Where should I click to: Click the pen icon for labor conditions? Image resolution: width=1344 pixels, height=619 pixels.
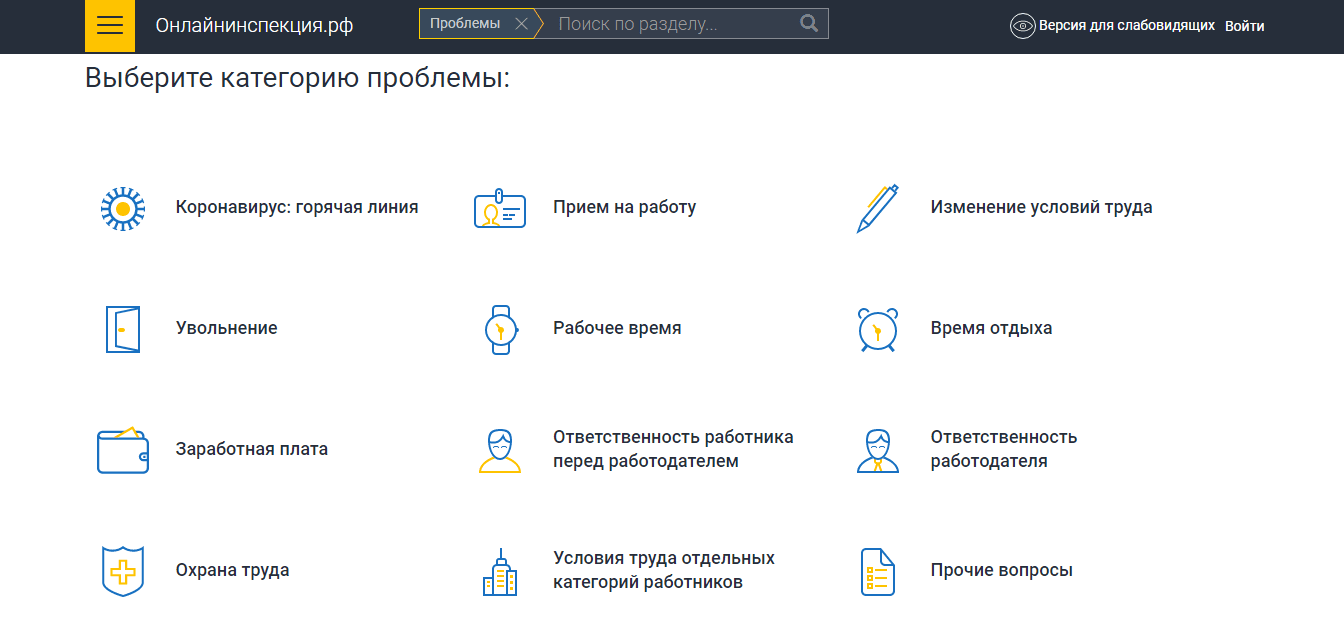click(877, 209)
